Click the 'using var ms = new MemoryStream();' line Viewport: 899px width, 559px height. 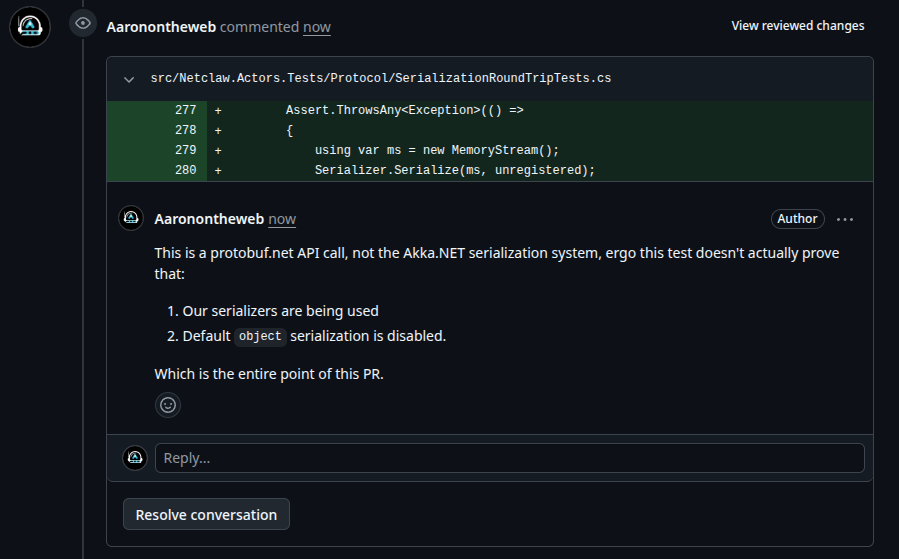(436, 150)
